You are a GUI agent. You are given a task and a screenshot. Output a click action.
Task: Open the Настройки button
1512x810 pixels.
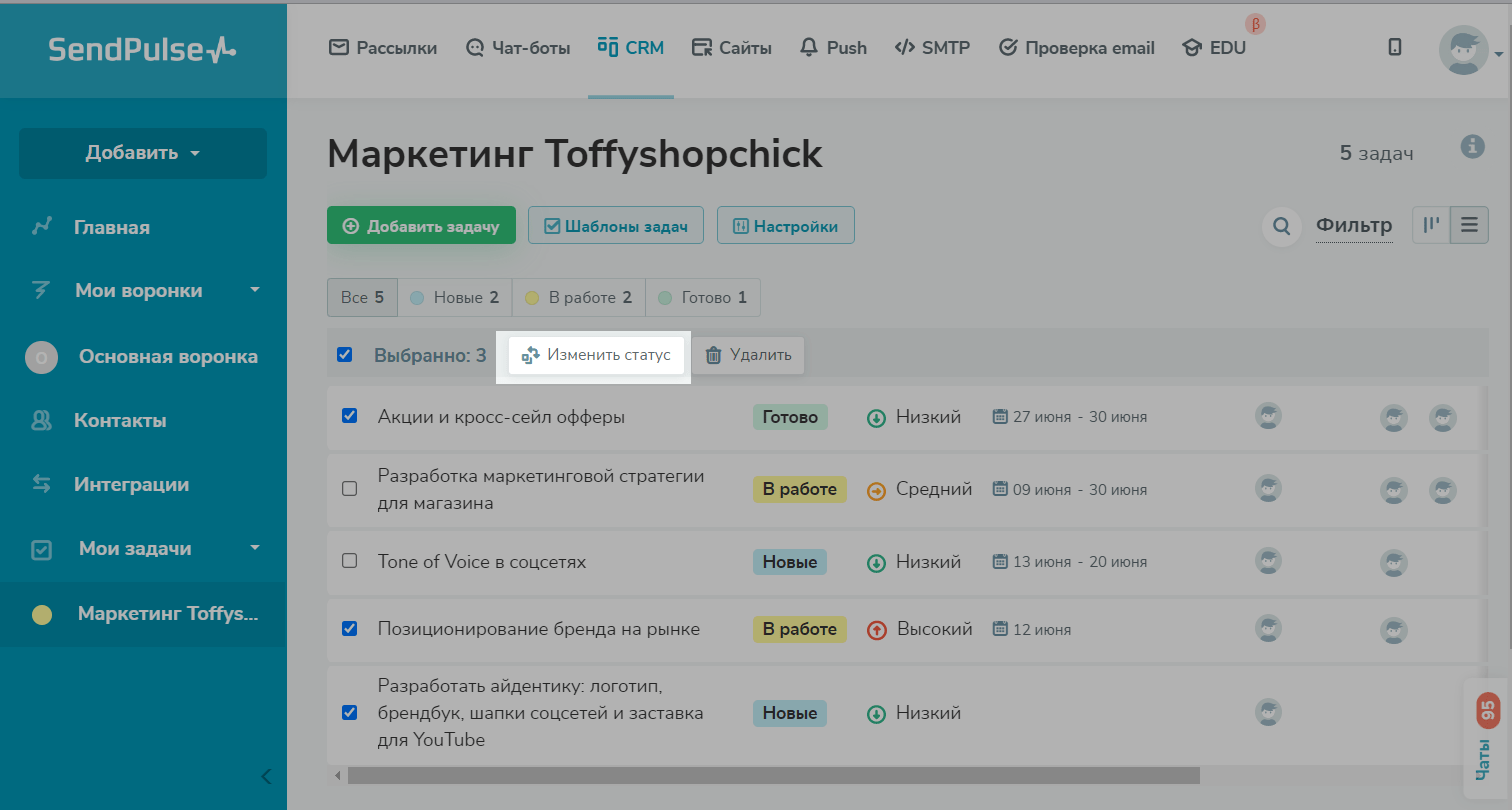786,226
